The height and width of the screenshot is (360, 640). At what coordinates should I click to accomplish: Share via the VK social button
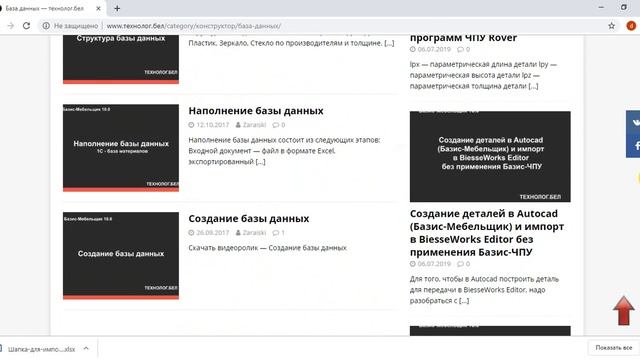(634, 122)
